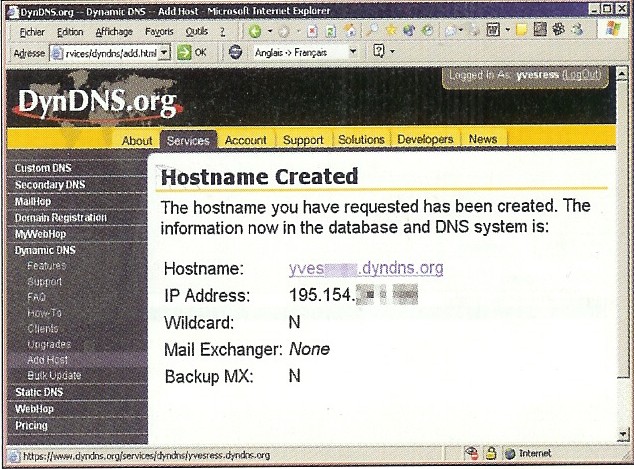Switch to the Developers tab
This screenshot has width=634, height=469.
click(425, 139)
